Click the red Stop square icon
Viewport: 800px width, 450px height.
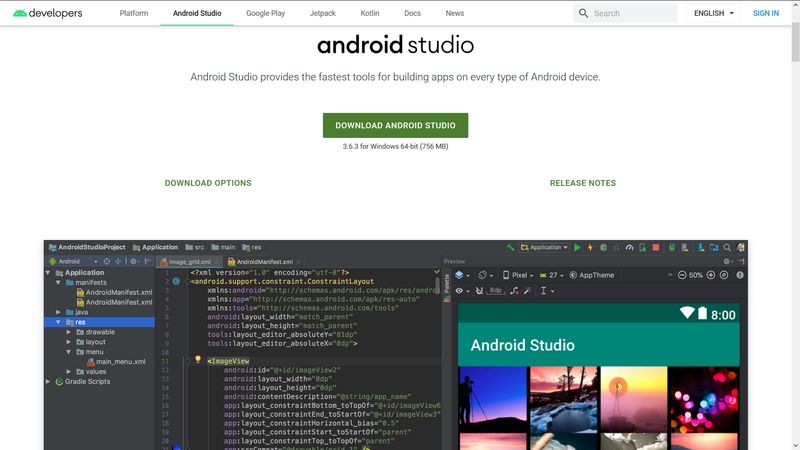[656, 247]
